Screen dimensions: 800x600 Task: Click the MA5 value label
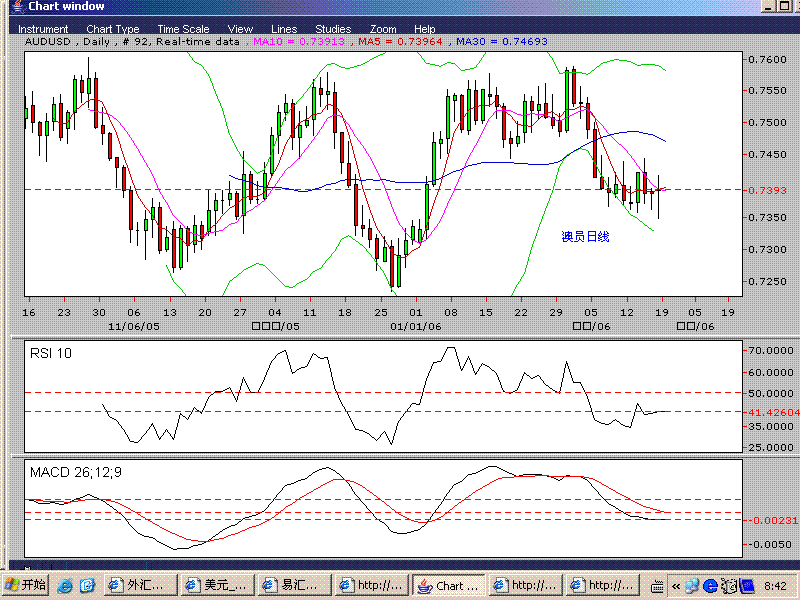400,41
